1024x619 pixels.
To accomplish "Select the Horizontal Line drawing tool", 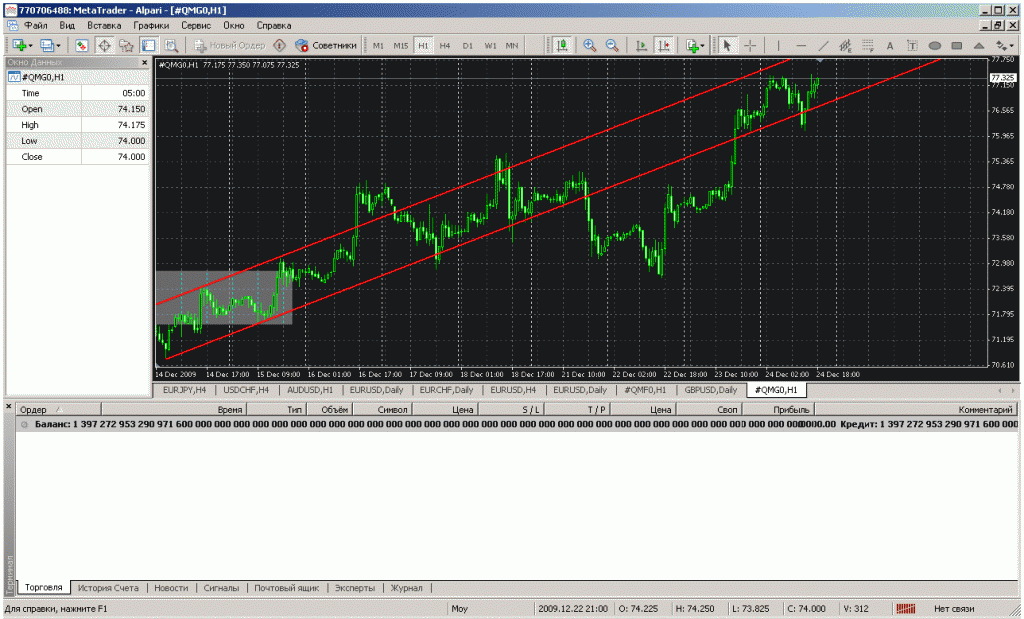I will pyautogui.click(x=801, y=45).
